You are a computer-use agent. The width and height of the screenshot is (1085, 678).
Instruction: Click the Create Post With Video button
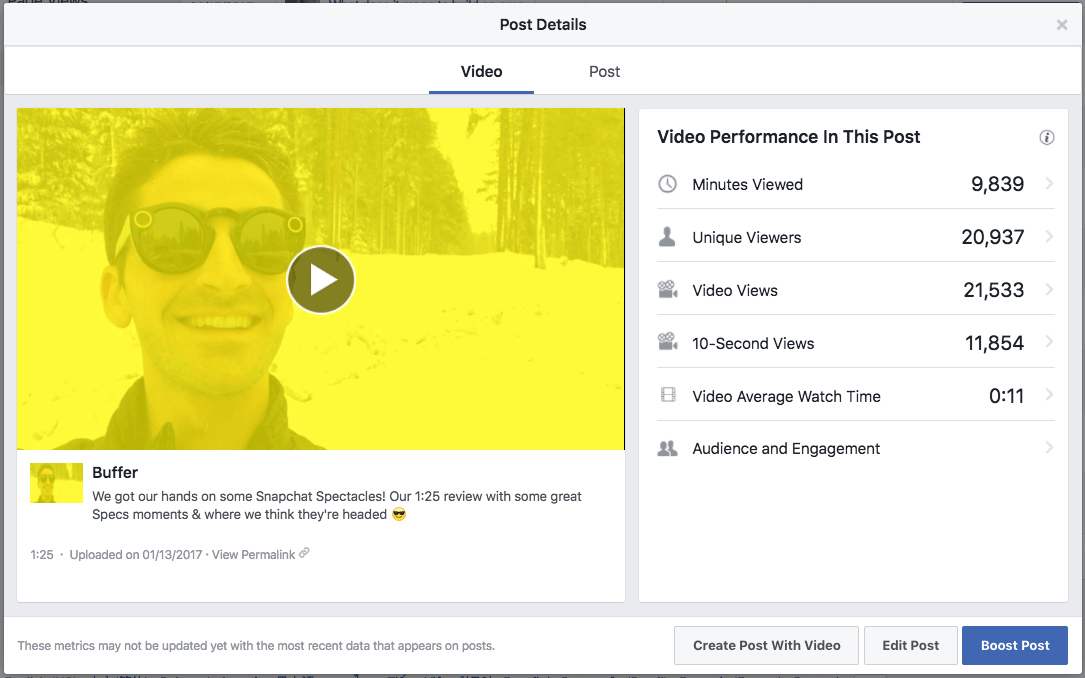pos(766,645)
